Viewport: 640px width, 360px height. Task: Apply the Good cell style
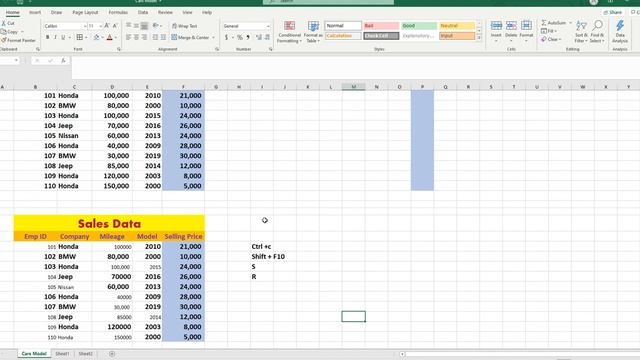pyautogui.click(x=419, y=26)
